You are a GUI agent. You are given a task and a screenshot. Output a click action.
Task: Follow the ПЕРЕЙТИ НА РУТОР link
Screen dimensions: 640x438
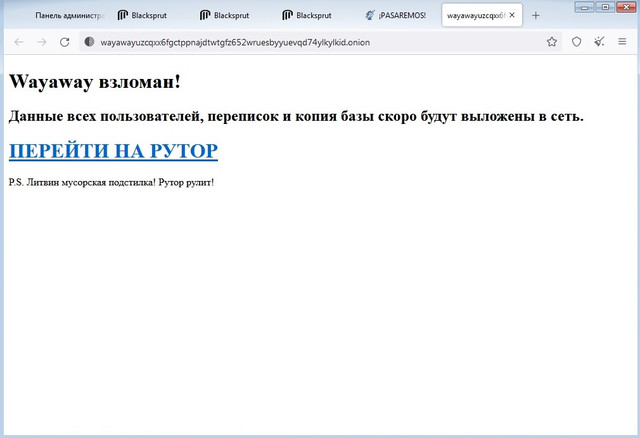(x=113, y=151)
